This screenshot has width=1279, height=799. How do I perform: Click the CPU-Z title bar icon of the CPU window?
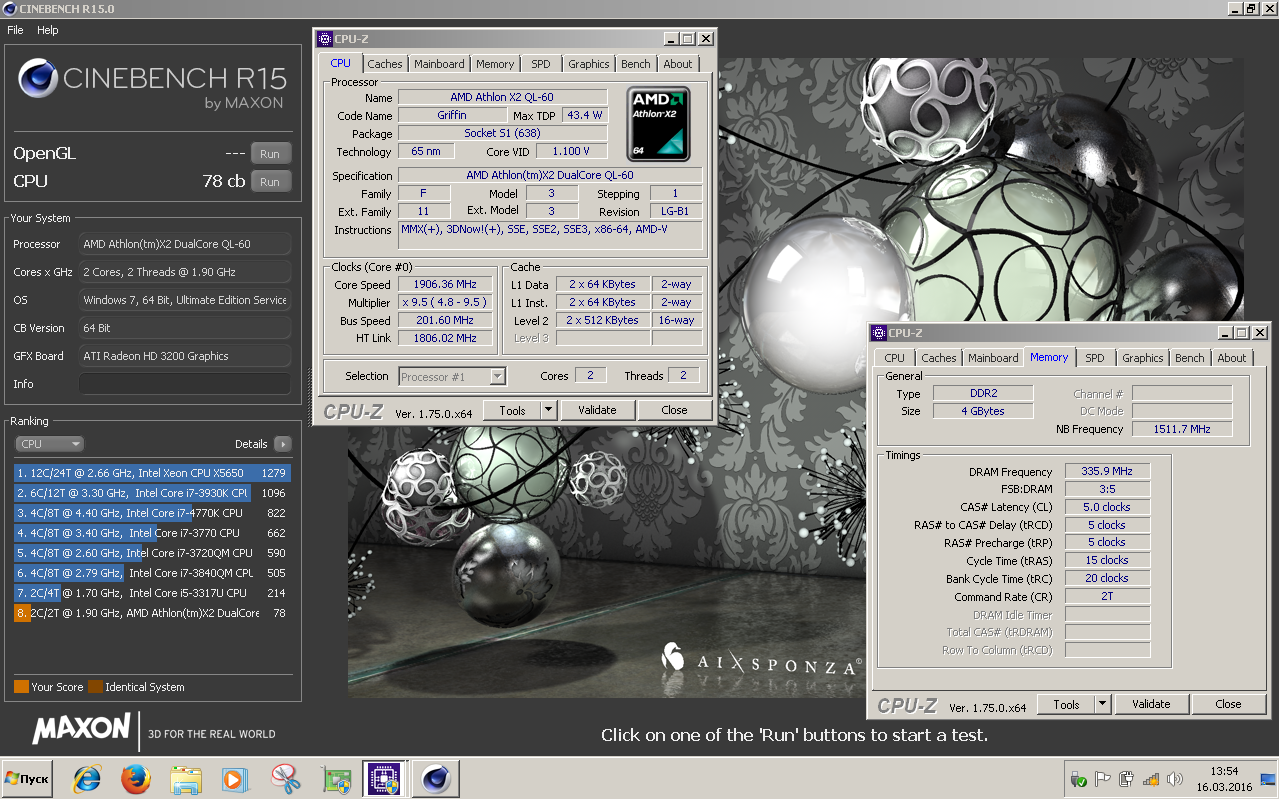(x=324, y=39)
